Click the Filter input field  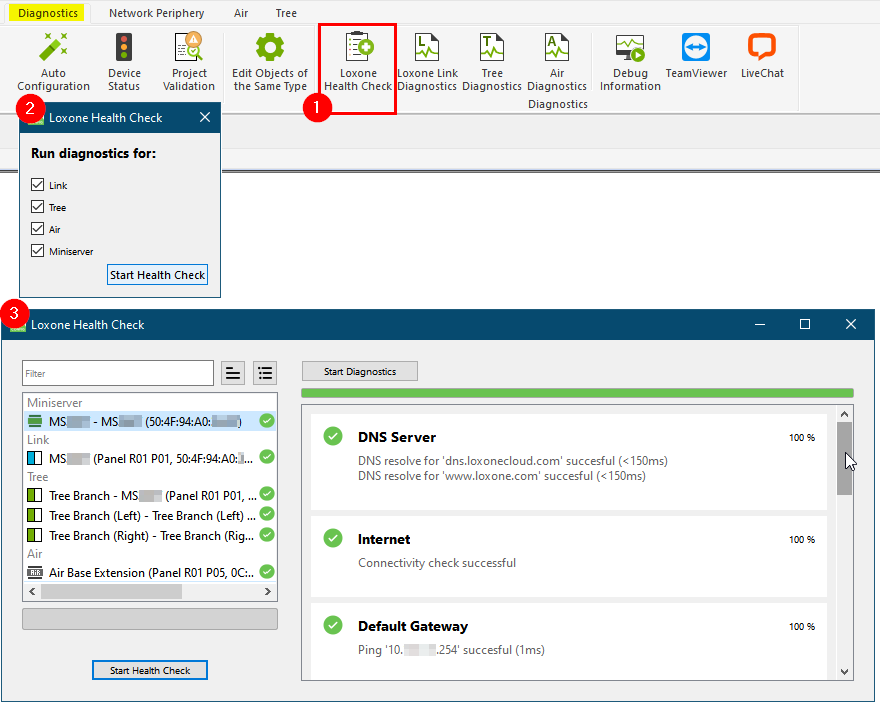[x=118, y=373]
